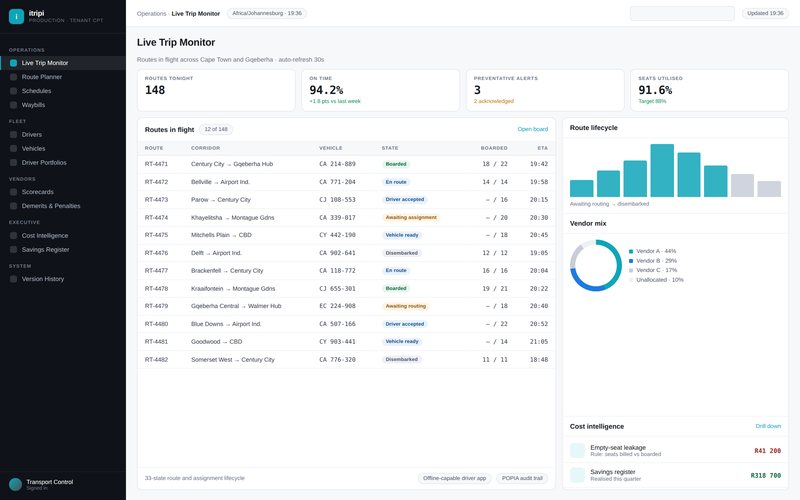This screenshot has width=800, height=500.
Task: Click the R318 700 savings amount
Action: coord(765,476)
